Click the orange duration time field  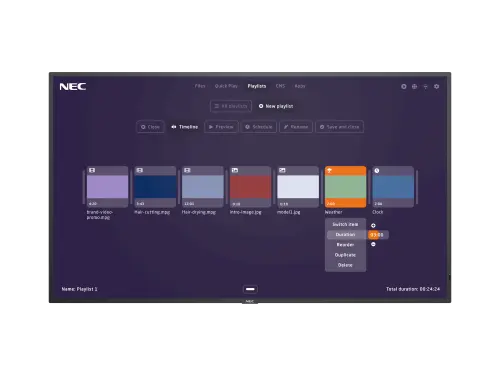(x=377, y=235)
